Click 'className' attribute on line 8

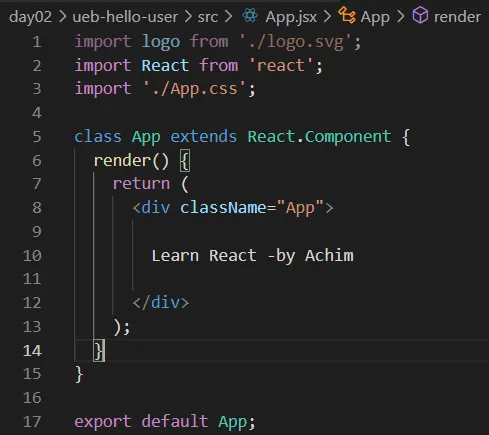(223, 208)
